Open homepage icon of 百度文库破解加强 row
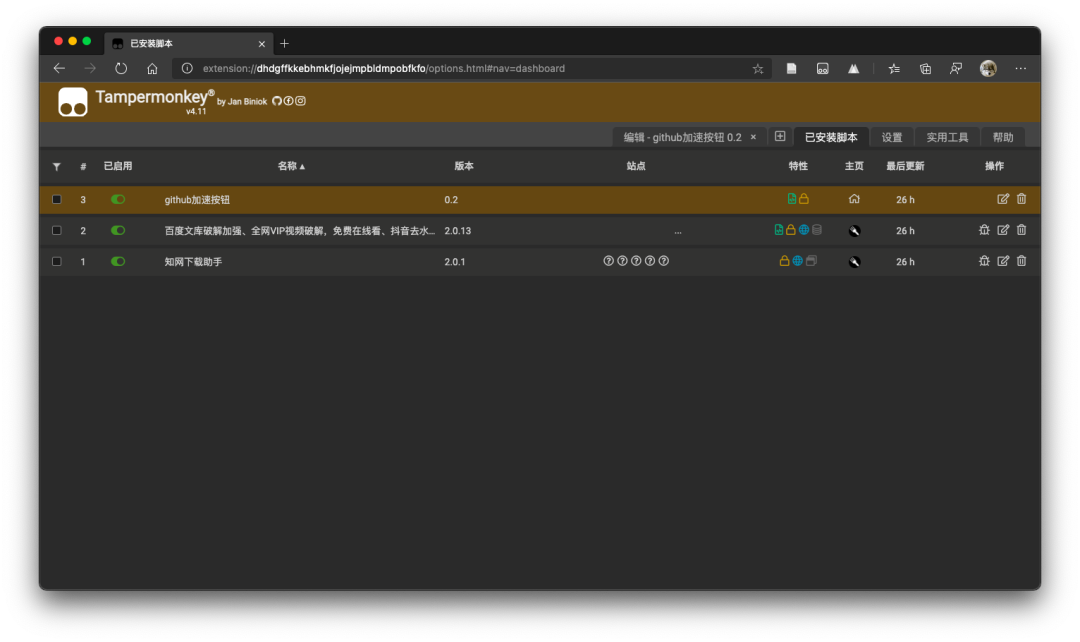This screenshot has width=1080, height=642. click(854, 231)
